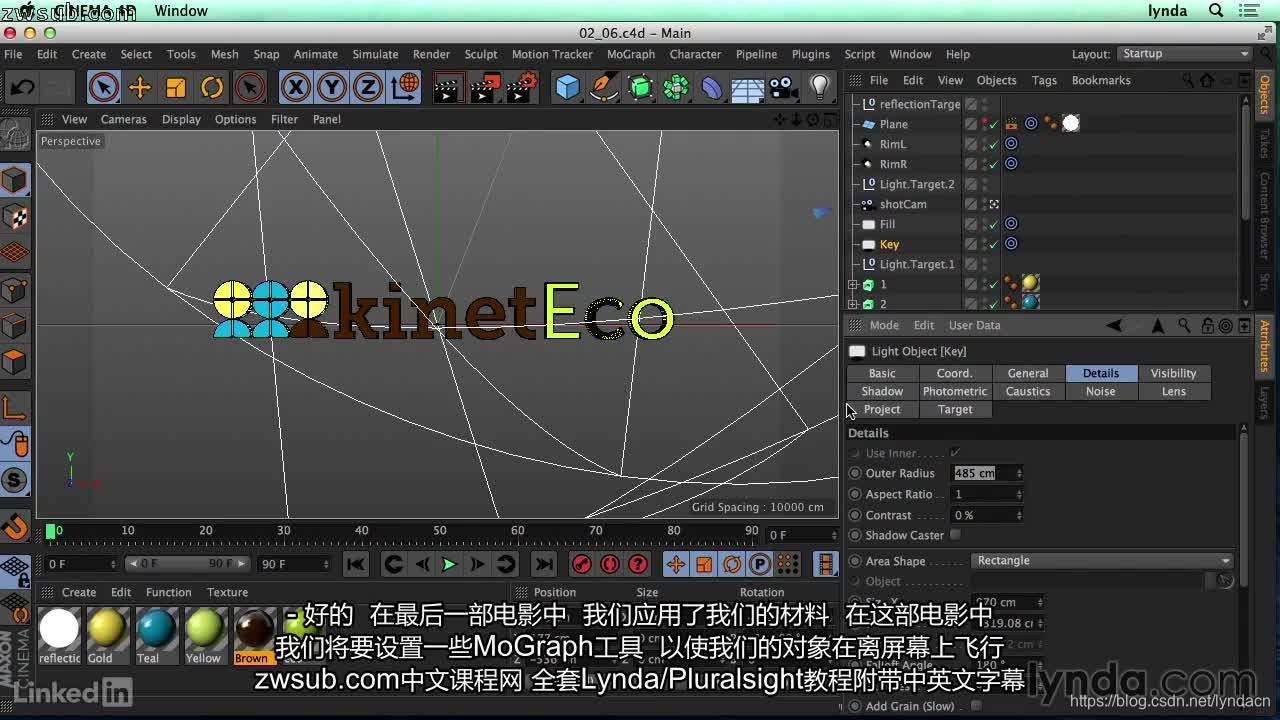Click Go to End of animation

click(x=544, y=564)
